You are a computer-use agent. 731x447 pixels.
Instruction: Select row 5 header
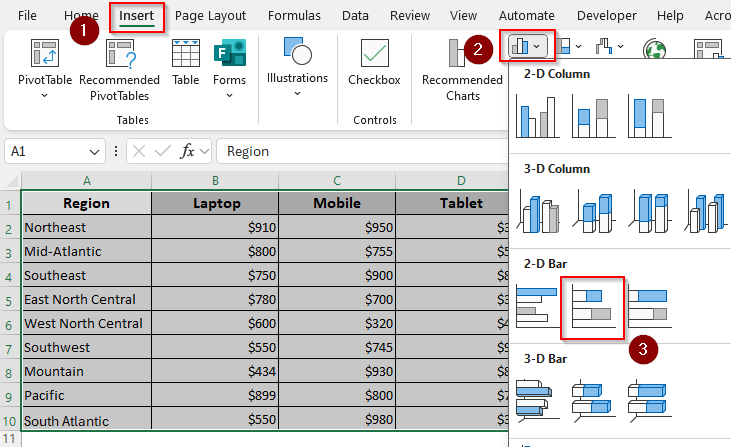(9, 300)
